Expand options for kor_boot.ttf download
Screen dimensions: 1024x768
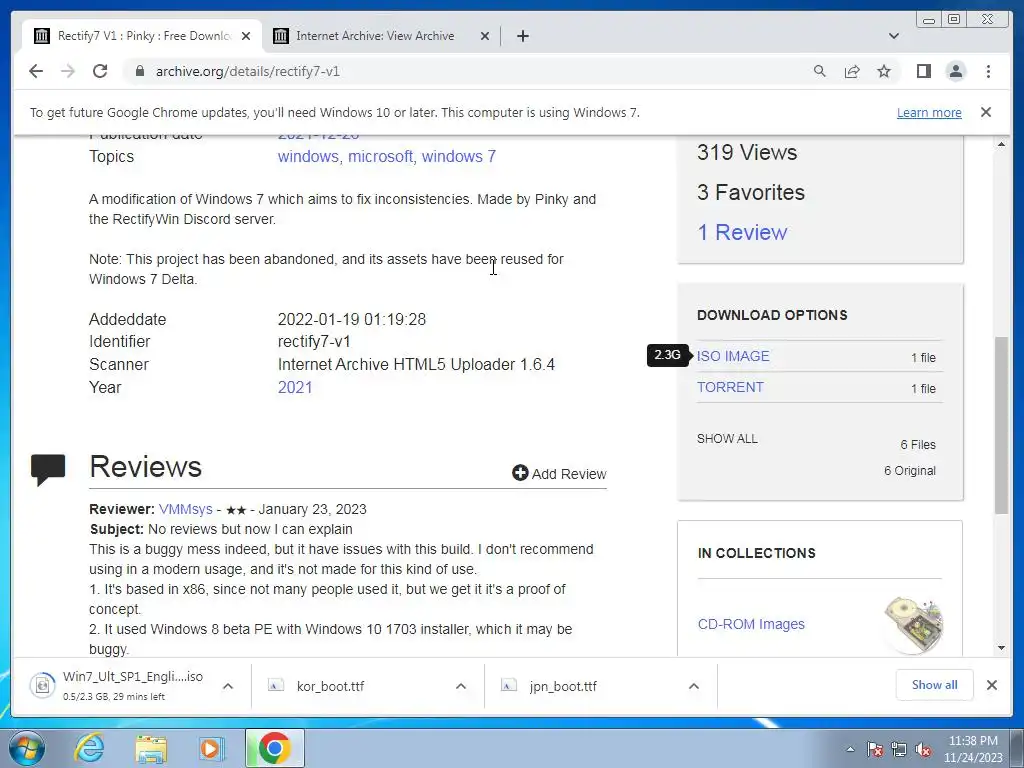point(460,686)
